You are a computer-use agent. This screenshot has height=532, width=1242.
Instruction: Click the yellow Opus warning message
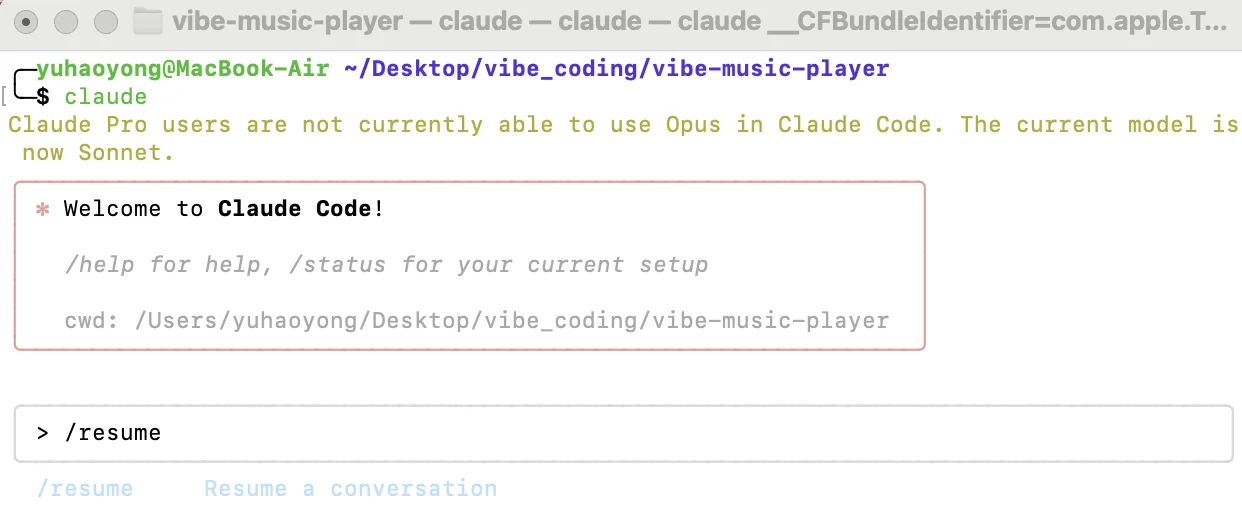623,125
